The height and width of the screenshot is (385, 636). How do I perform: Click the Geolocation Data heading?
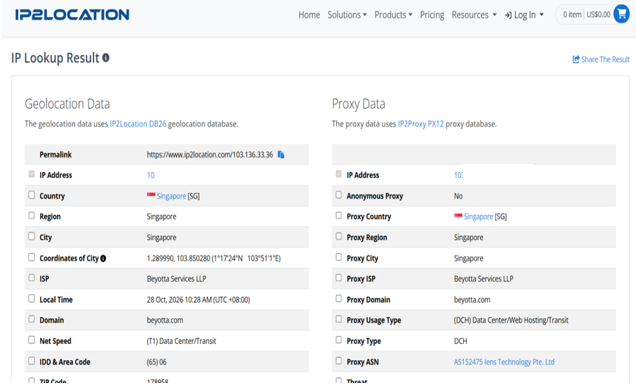click(x=67, y=104)
